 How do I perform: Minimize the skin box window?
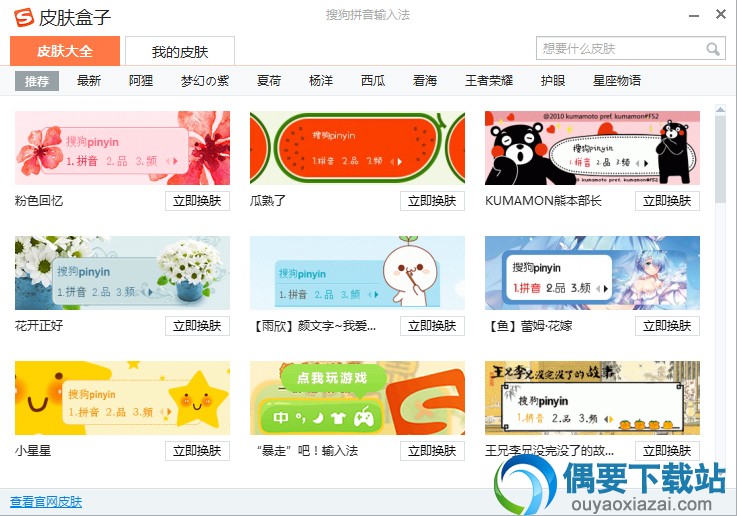coord(694,16)
